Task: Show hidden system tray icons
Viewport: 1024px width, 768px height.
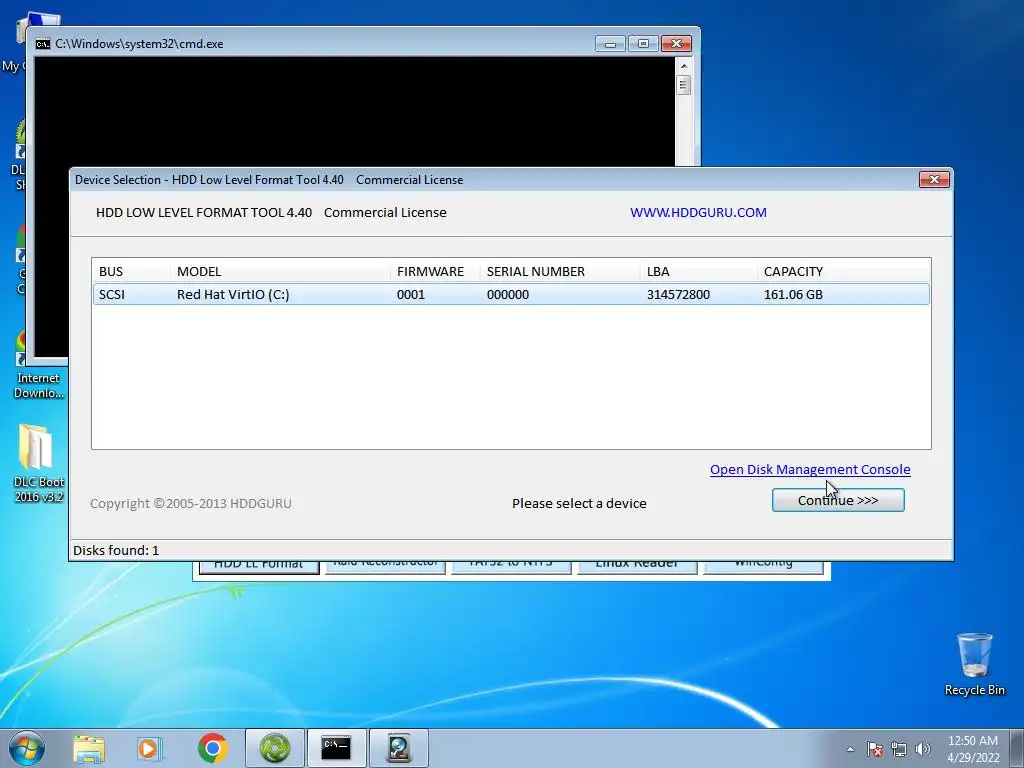Action: coord(850,749)
